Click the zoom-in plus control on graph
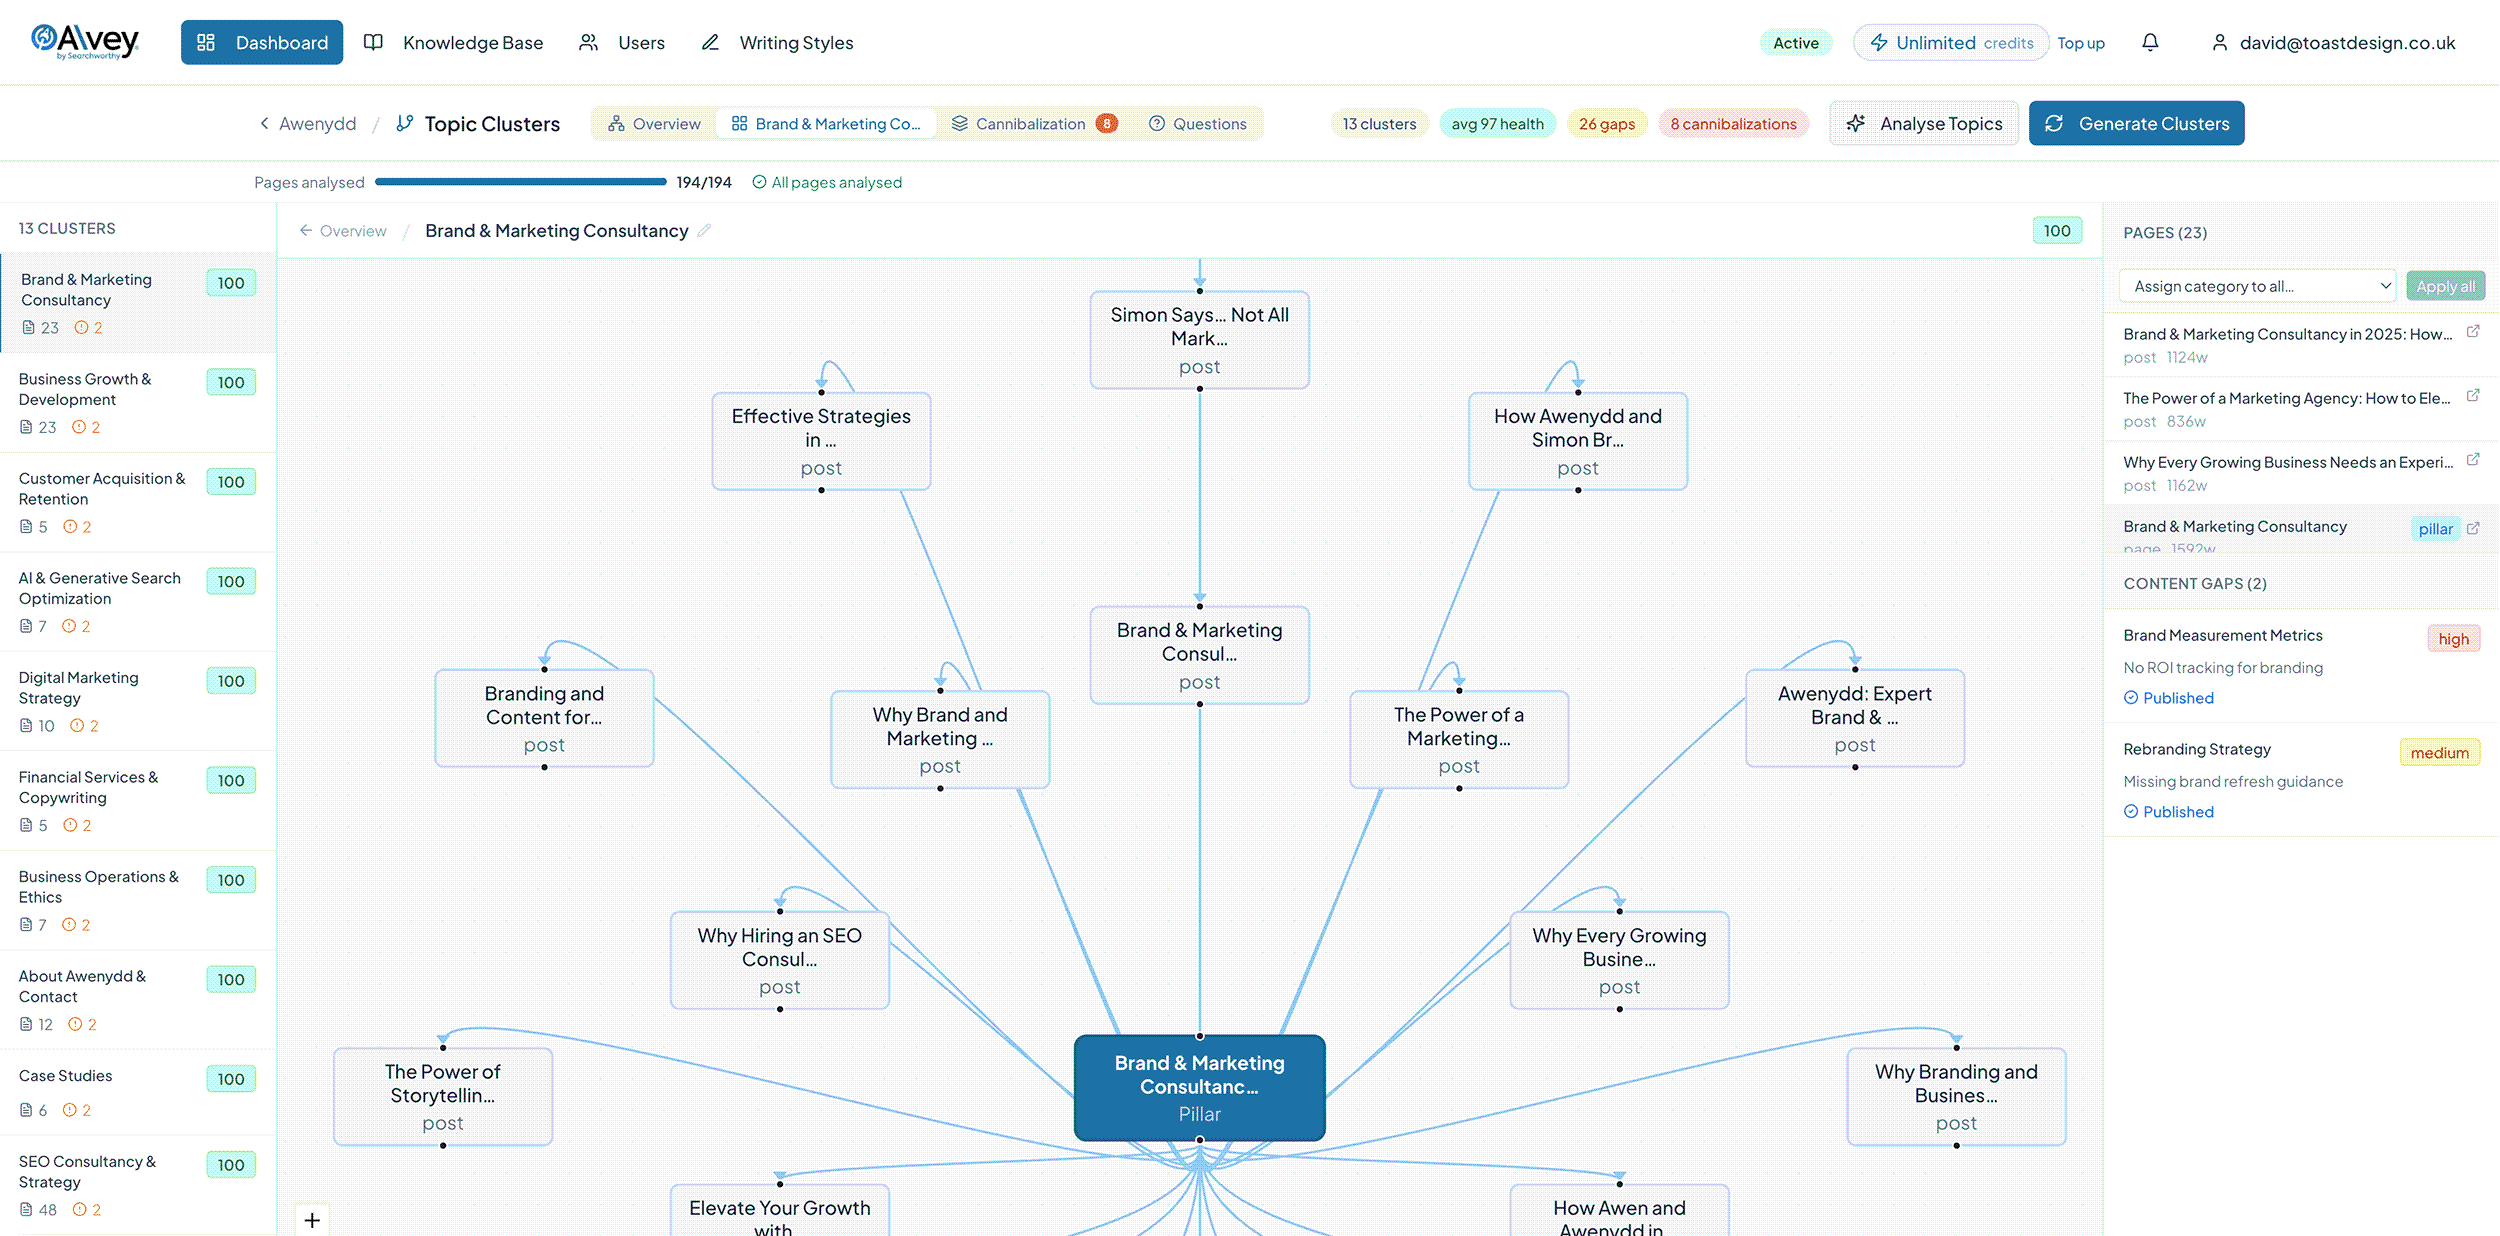This screenshot has width=2500, height=1236. coord(312,1220)
